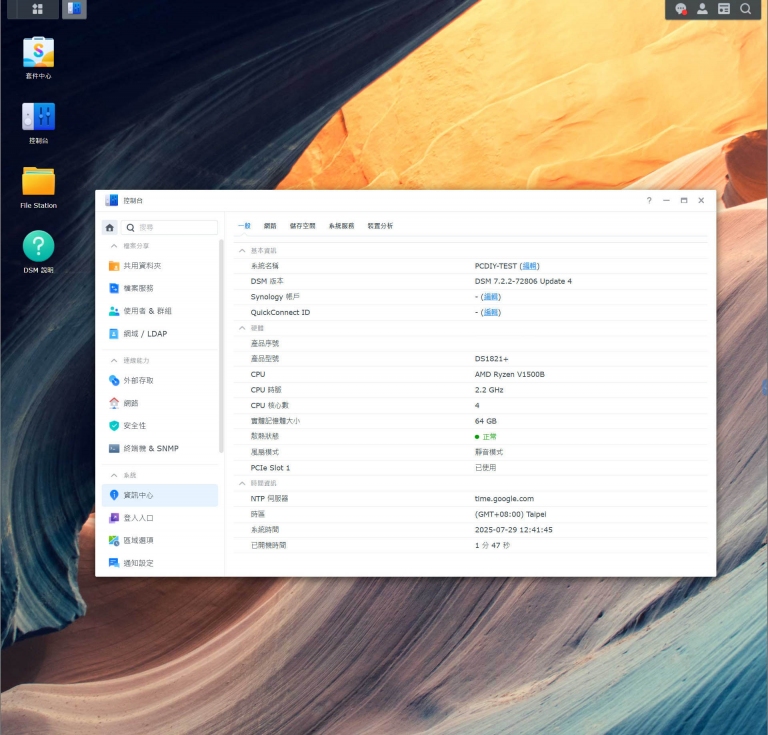Open Notification (通知設定) in sidebar
The image size is (768, 735).
pyautogui.click(x=160, y=563)
